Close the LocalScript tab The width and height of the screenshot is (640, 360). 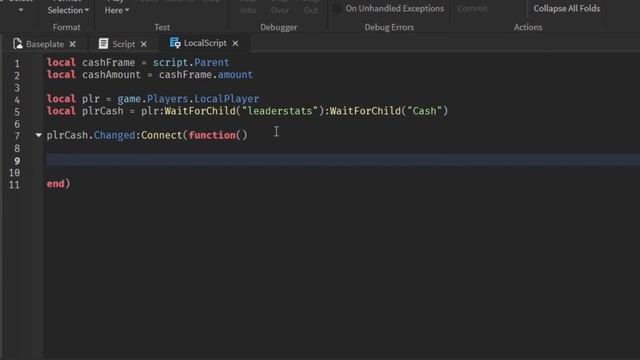[236, 43]
